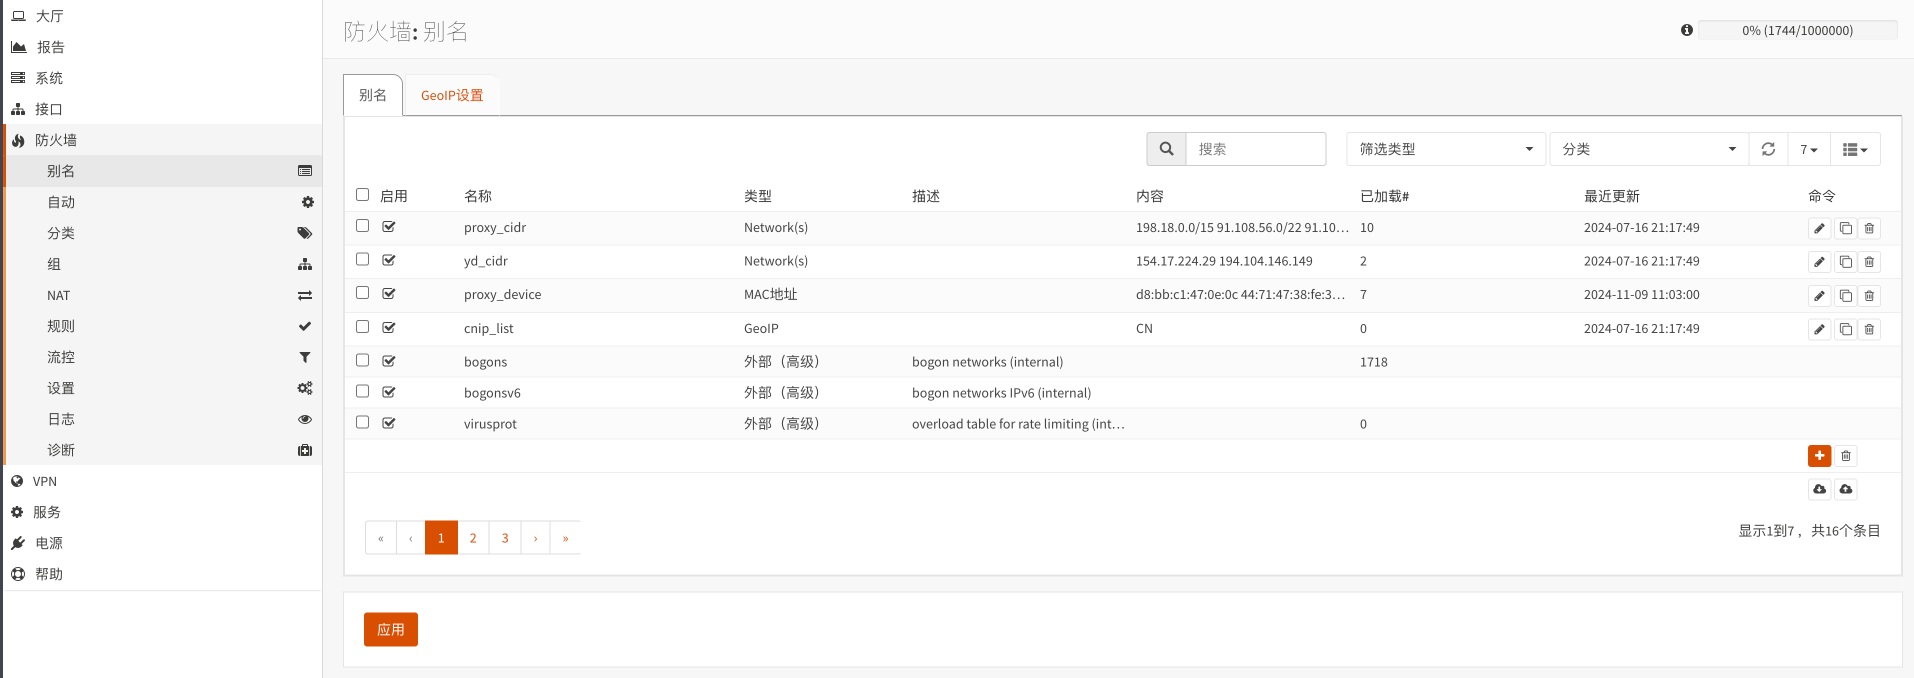Open firewall 规则 rules item
The image size is (1914, 678).
coord(163,326)
